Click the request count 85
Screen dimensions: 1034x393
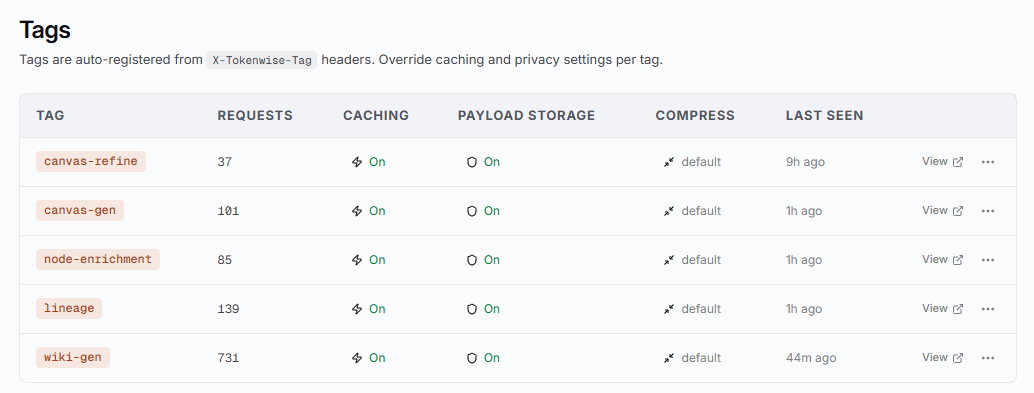click(225, 260)
